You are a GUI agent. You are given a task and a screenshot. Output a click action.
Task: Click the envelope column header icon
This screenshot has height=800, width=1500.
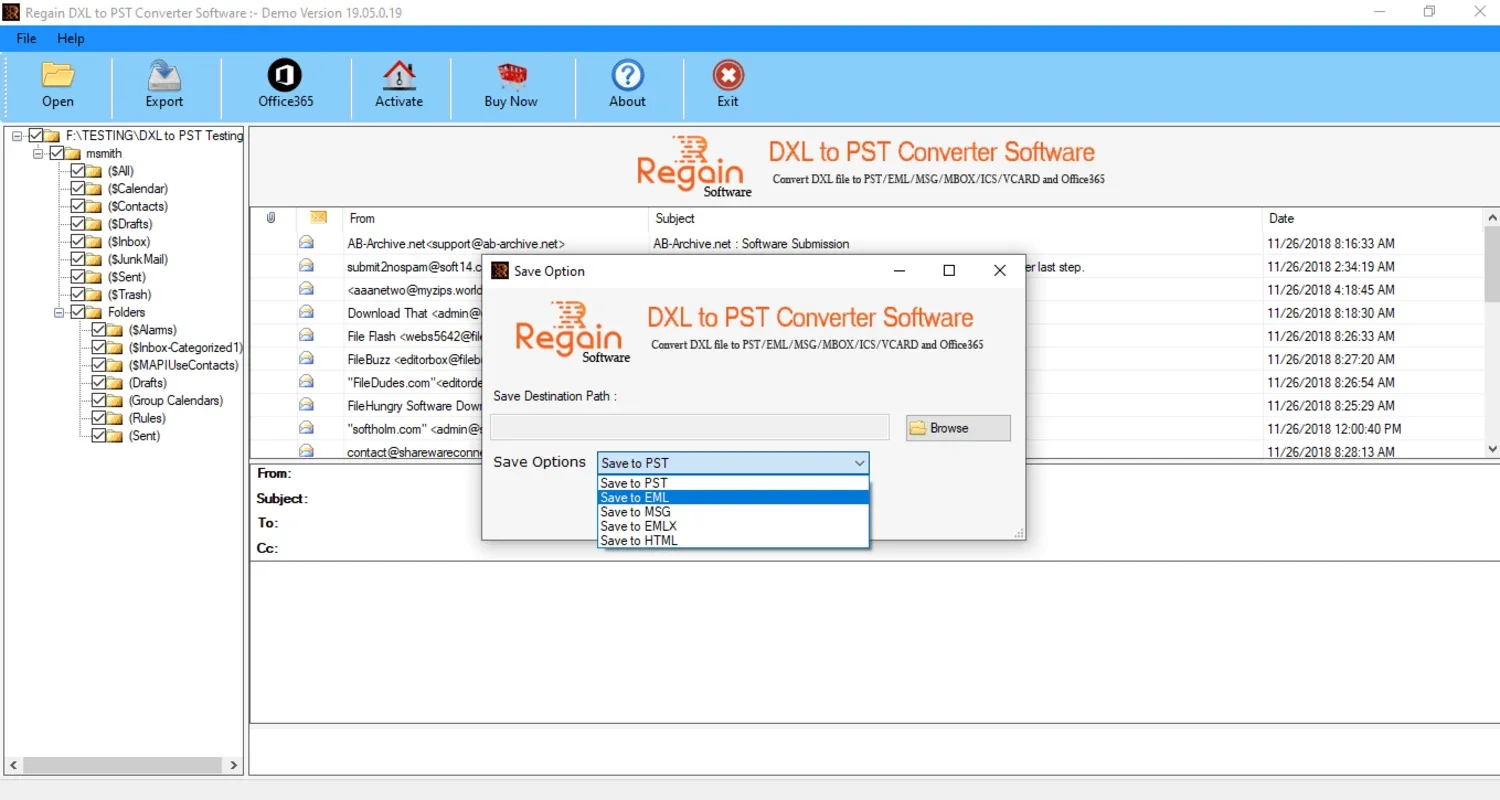point(319,218)
